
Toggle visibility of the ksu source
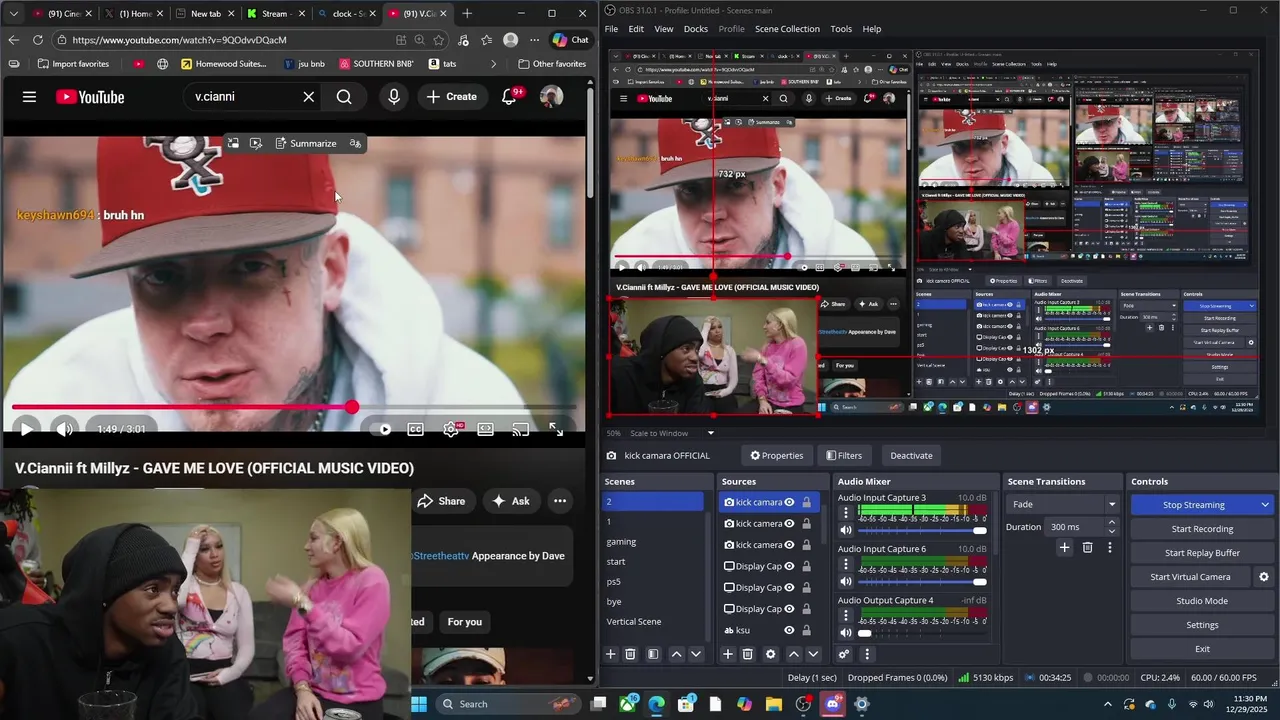tap(789, 630)
